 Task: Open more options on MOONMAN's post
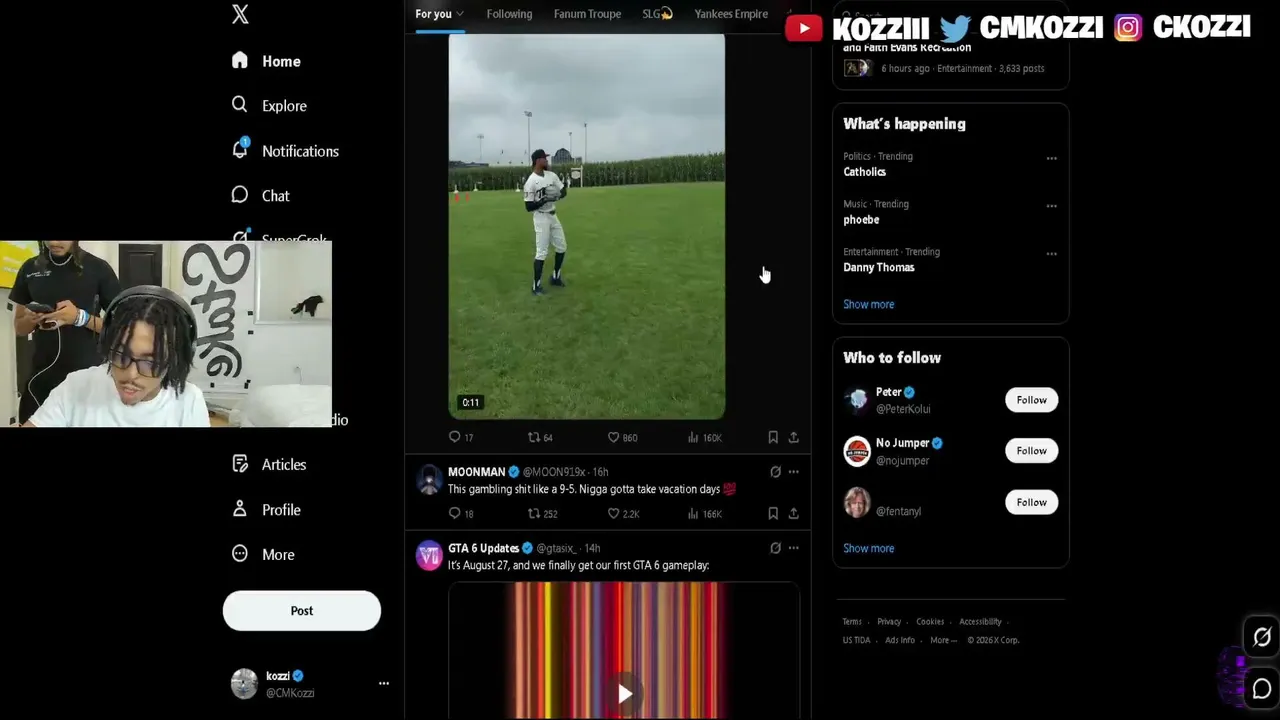(793, 472)
